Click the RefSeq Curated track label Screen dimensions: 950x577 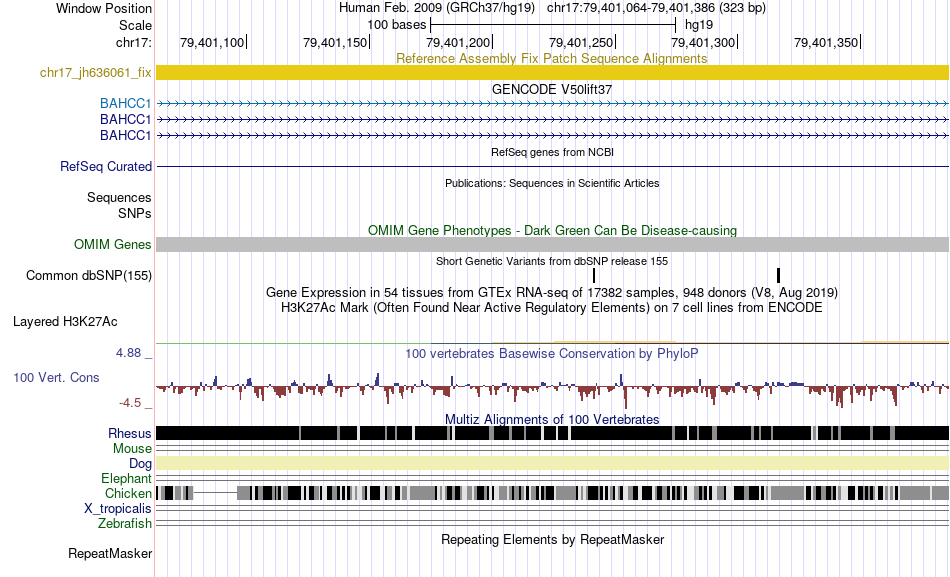(x=106, y=166)
